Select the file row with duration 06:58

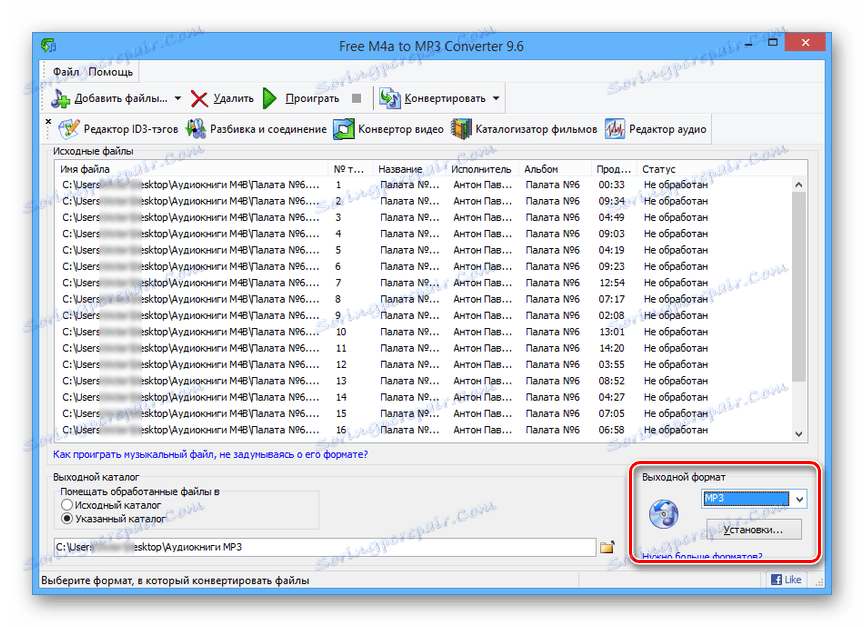point(424,430)
